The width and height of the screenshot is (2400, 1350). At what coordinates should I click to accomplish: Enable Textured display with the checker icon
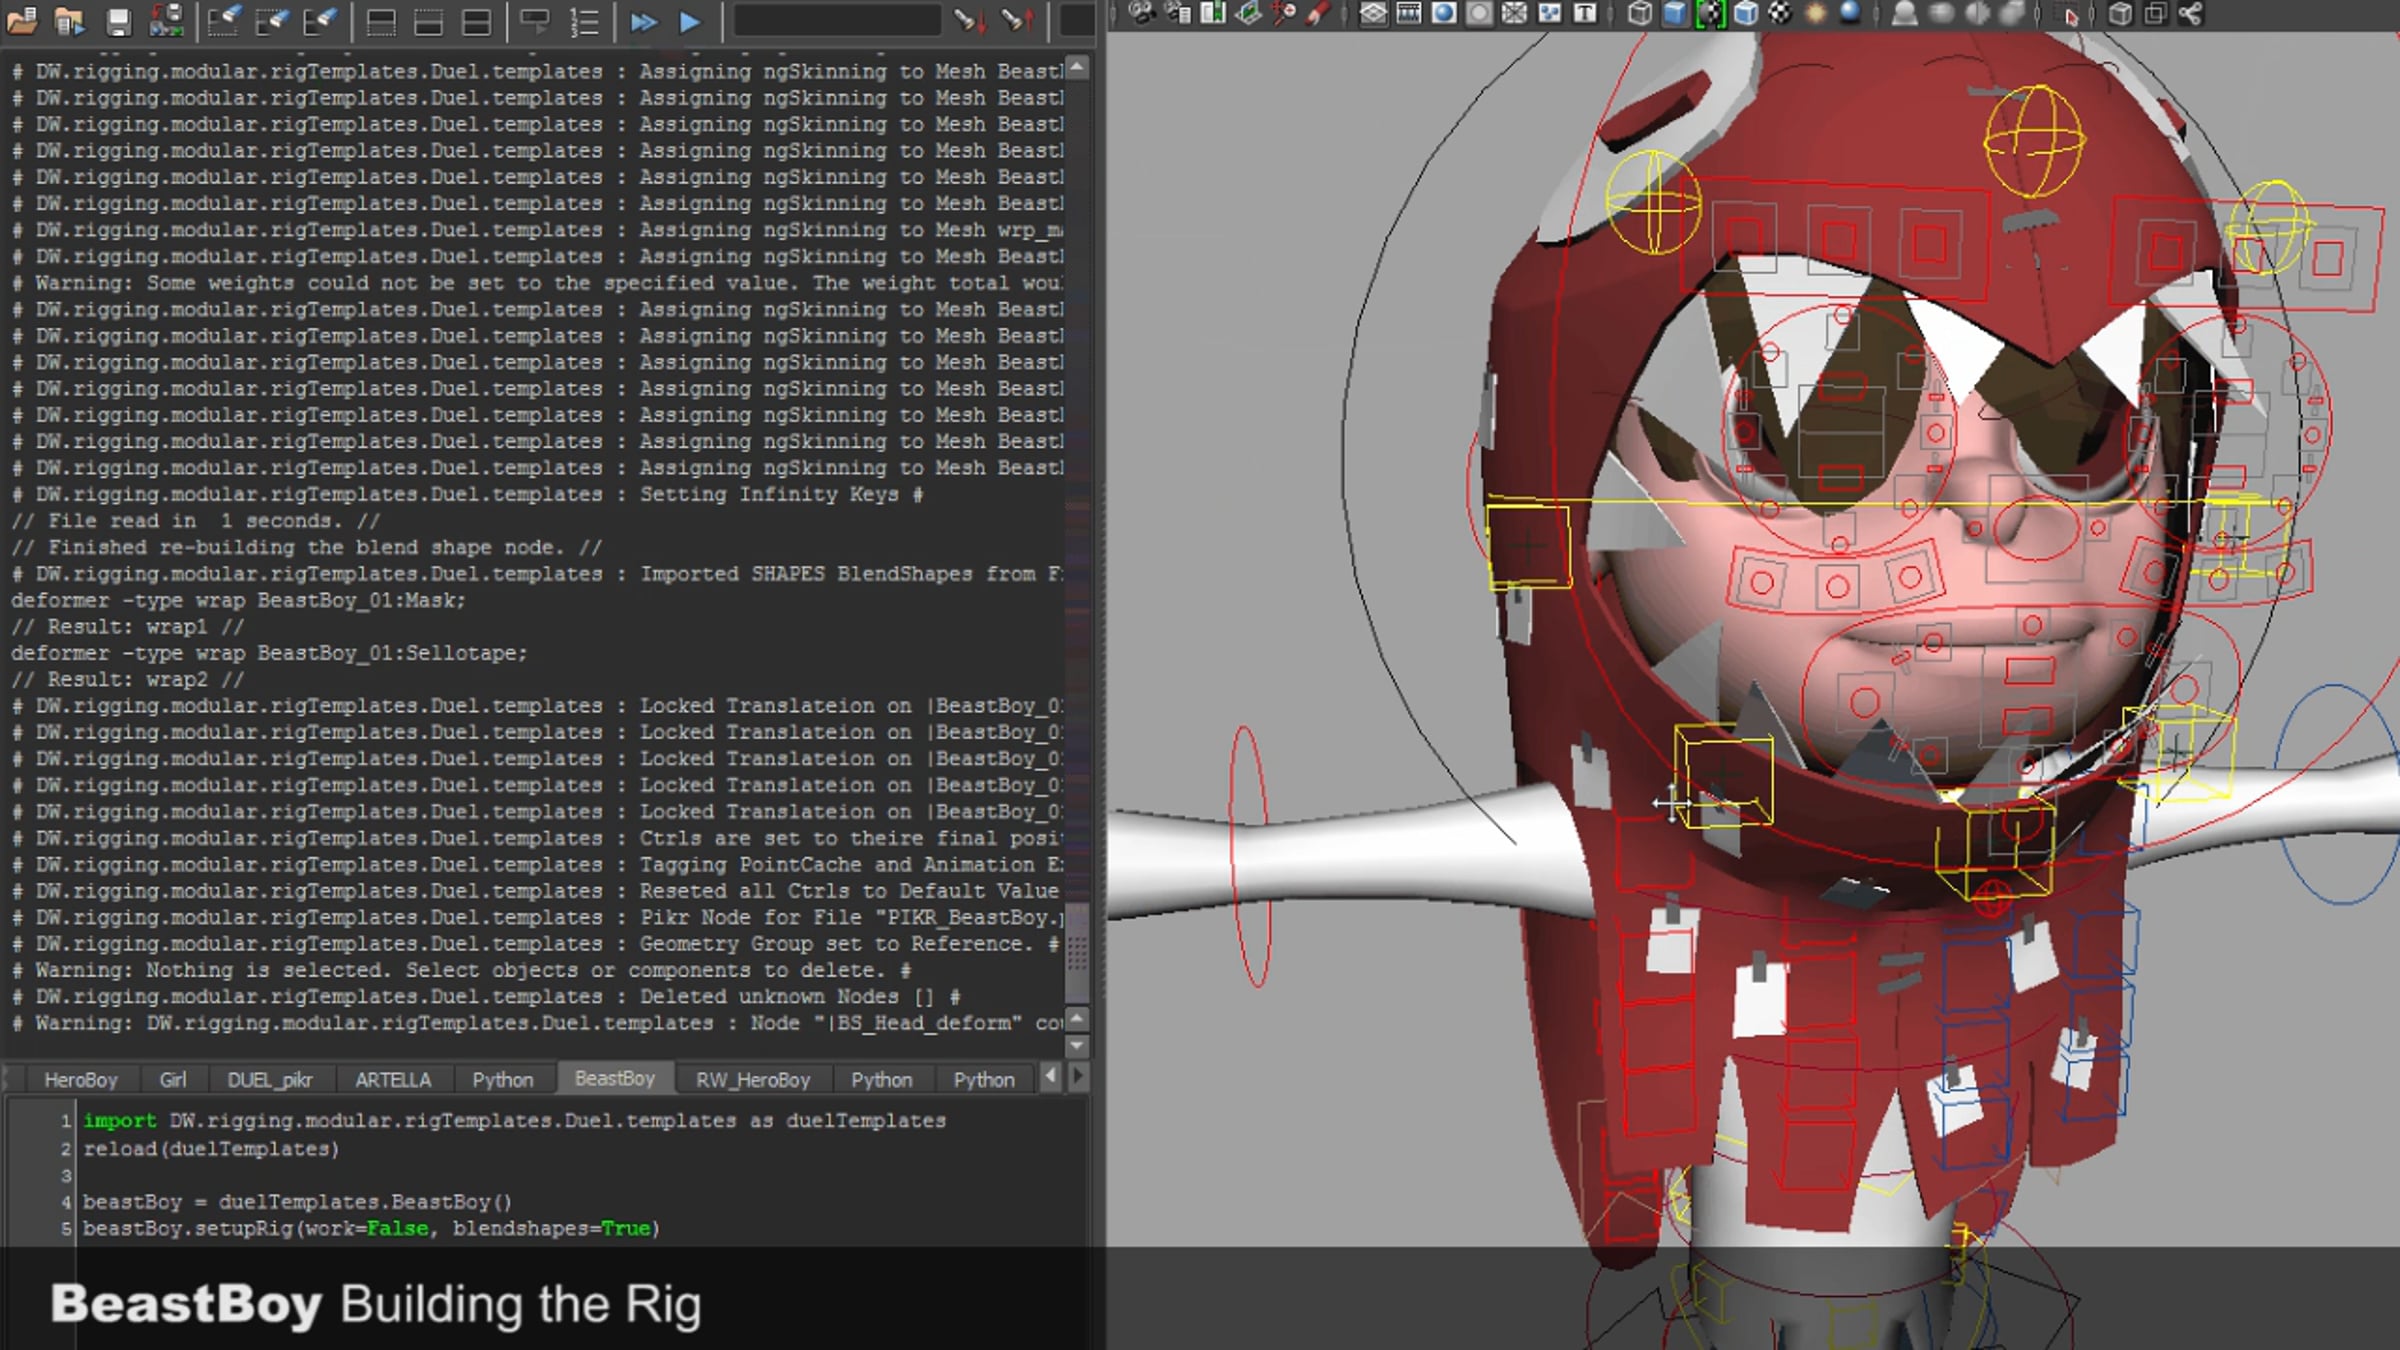click(x=1781, y=13)
